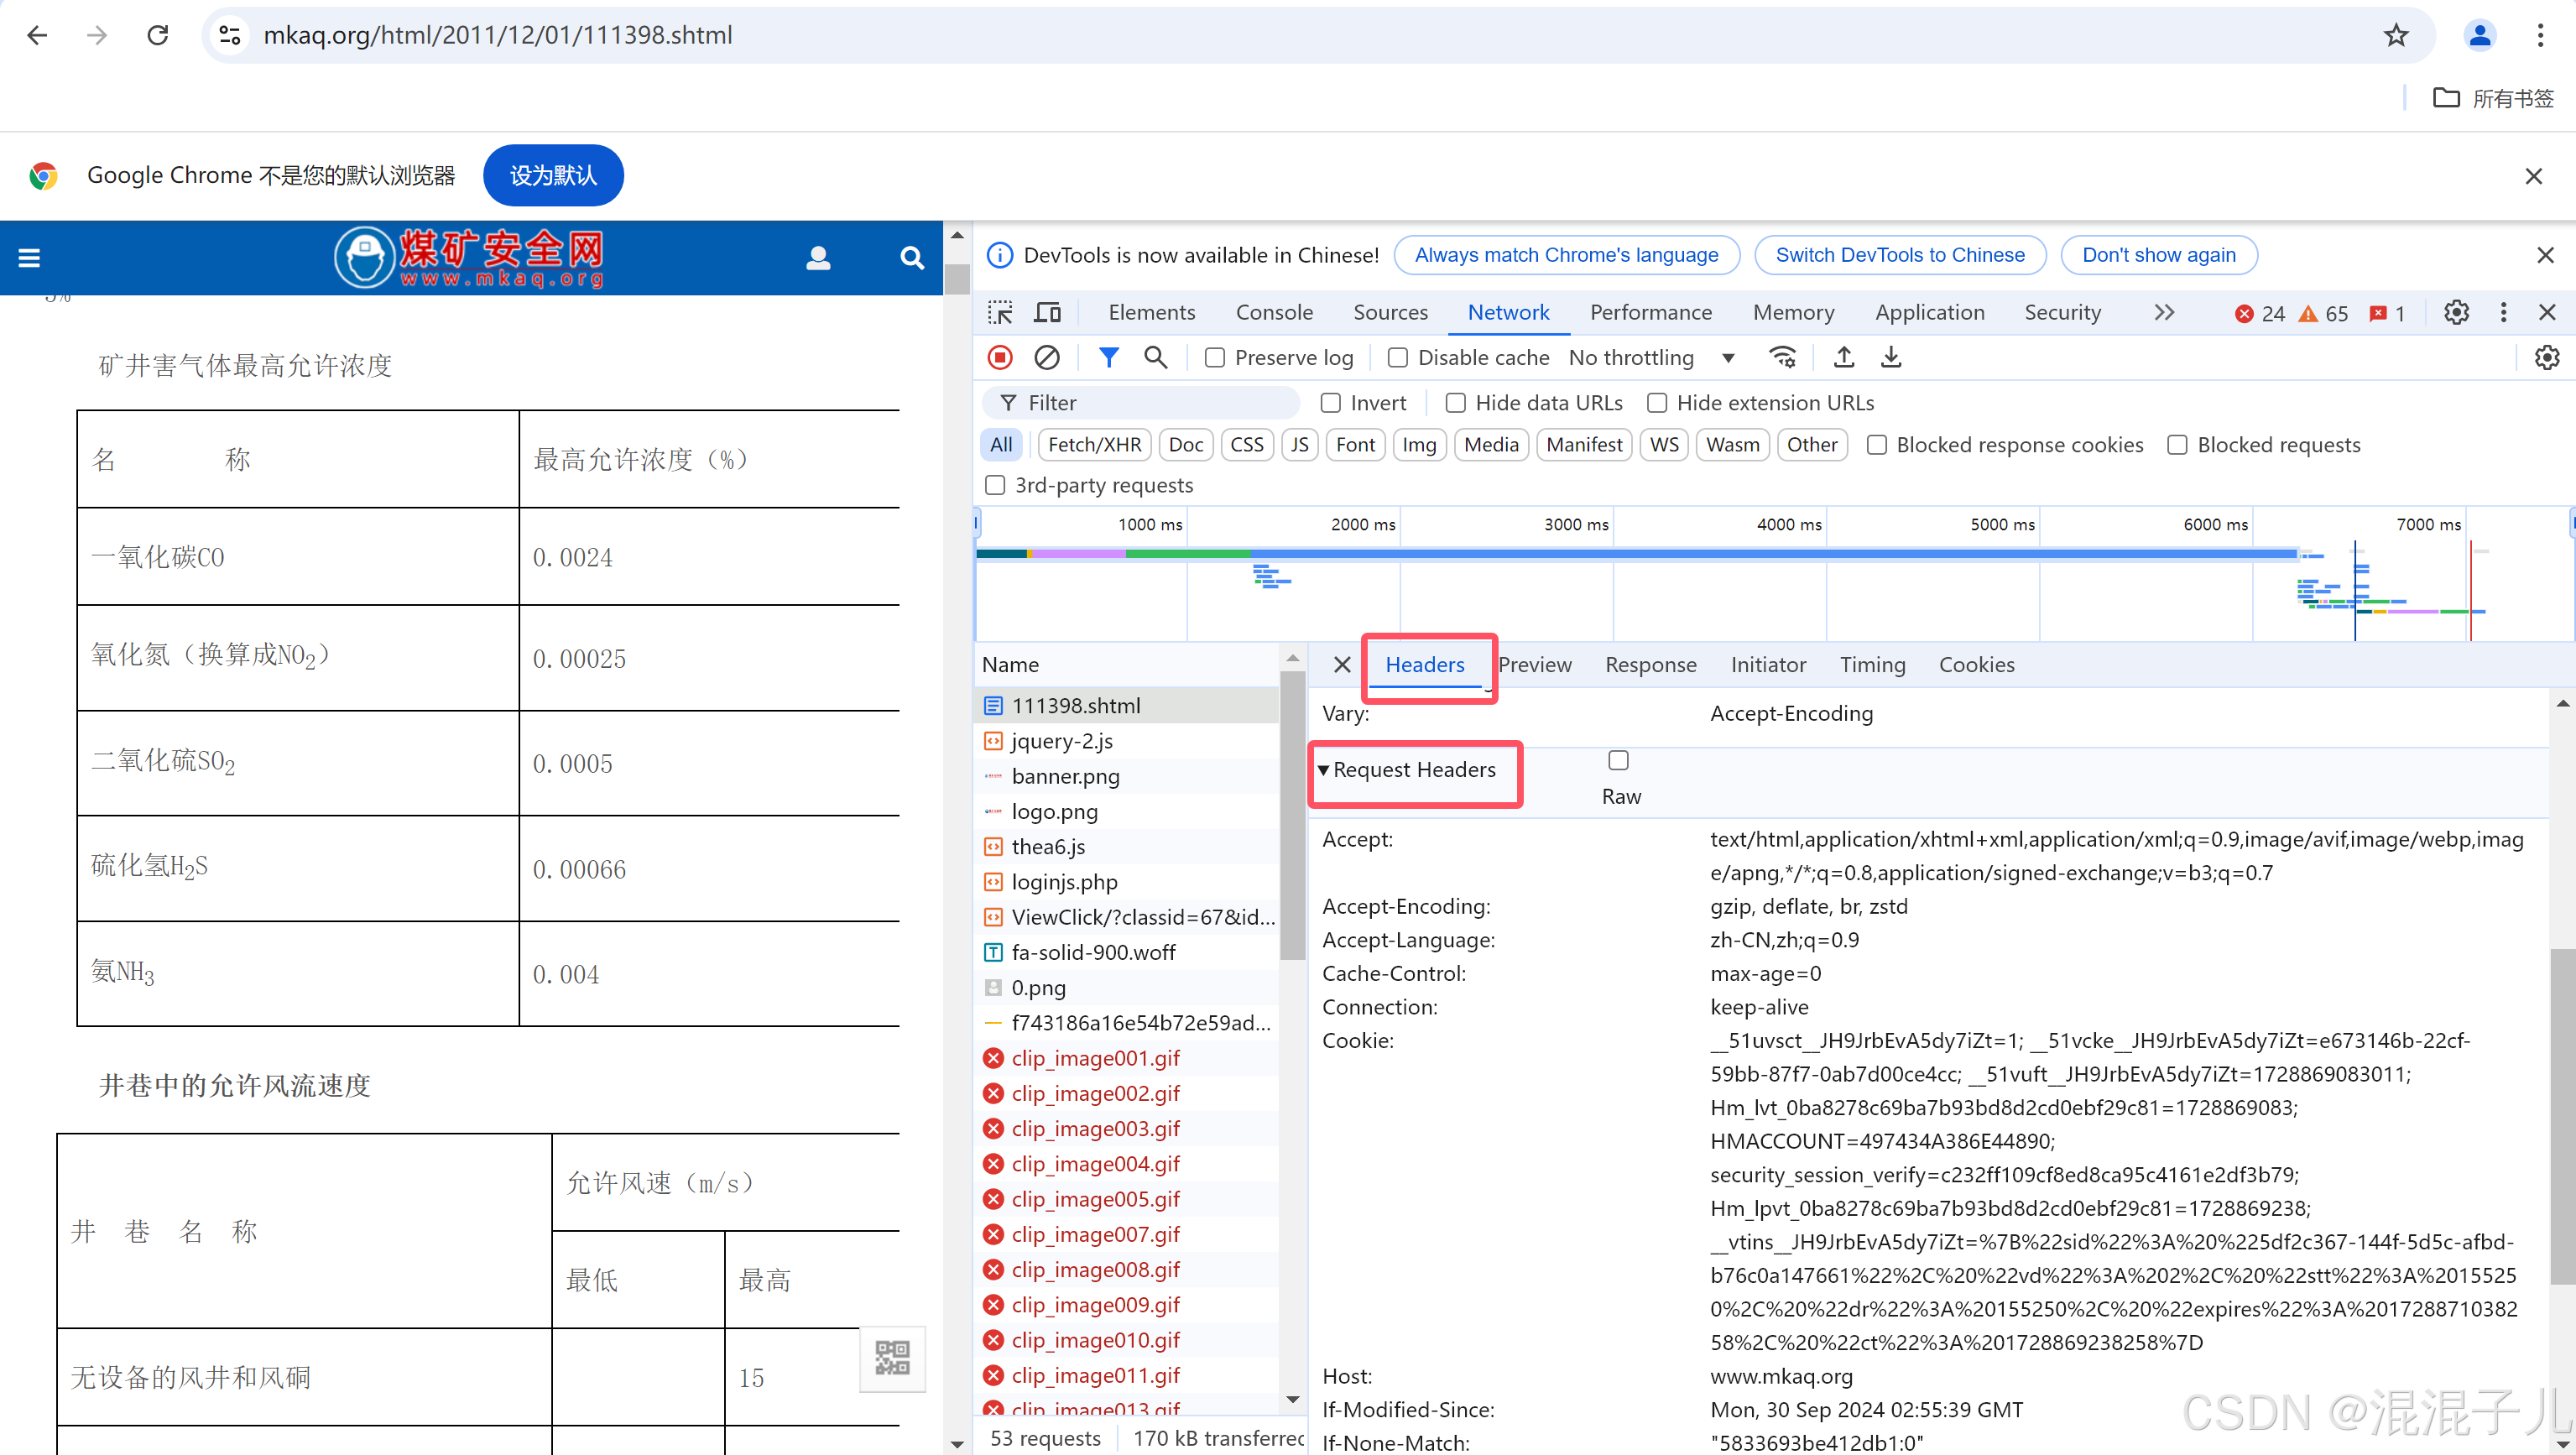Select the inspect element tool
Image resolution: width=2576 pixels, height=1455 pixels.
click(999, 312)
